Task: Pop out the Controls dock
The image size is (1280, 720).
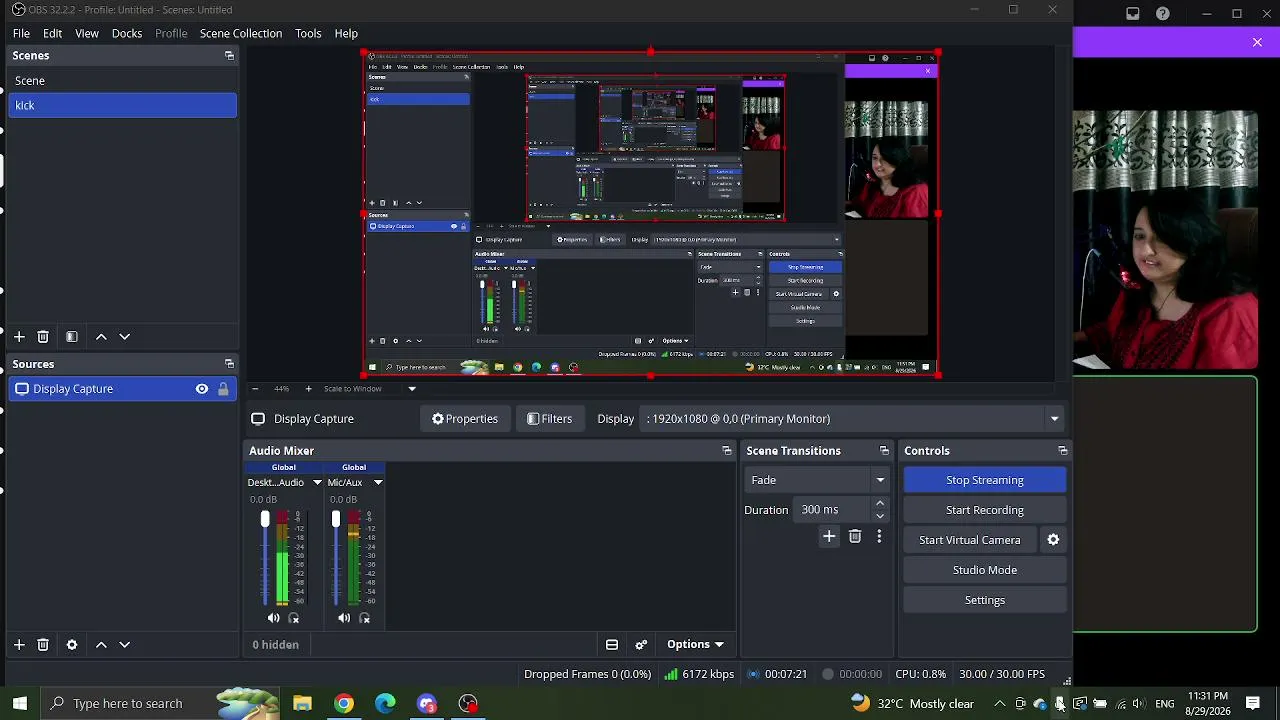Action: pos(1063,451)
